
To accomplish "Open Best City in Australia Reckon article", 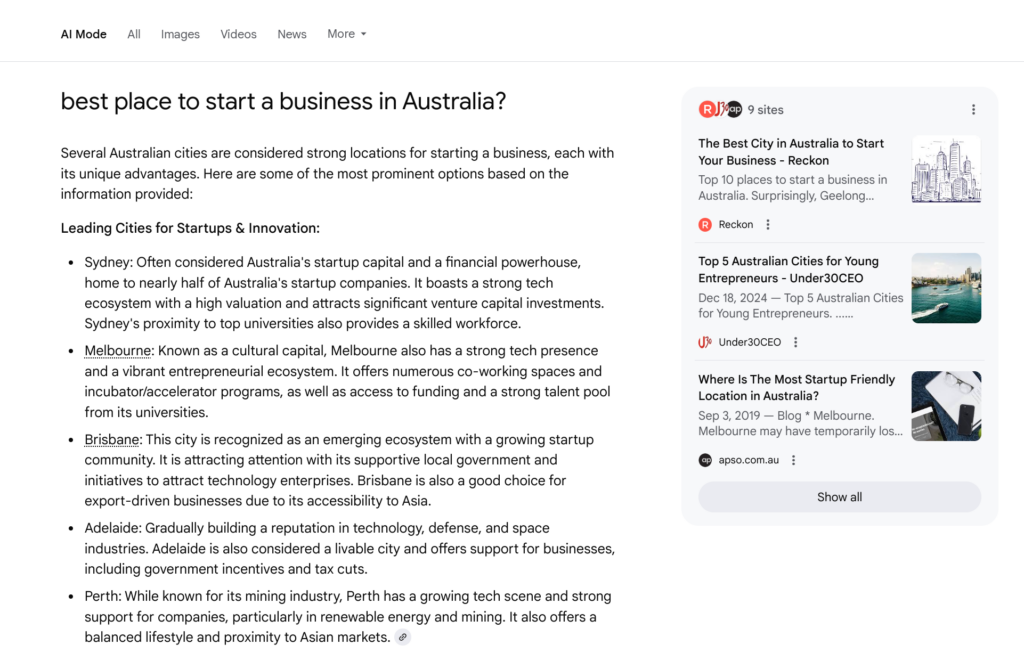I will 791,152.
